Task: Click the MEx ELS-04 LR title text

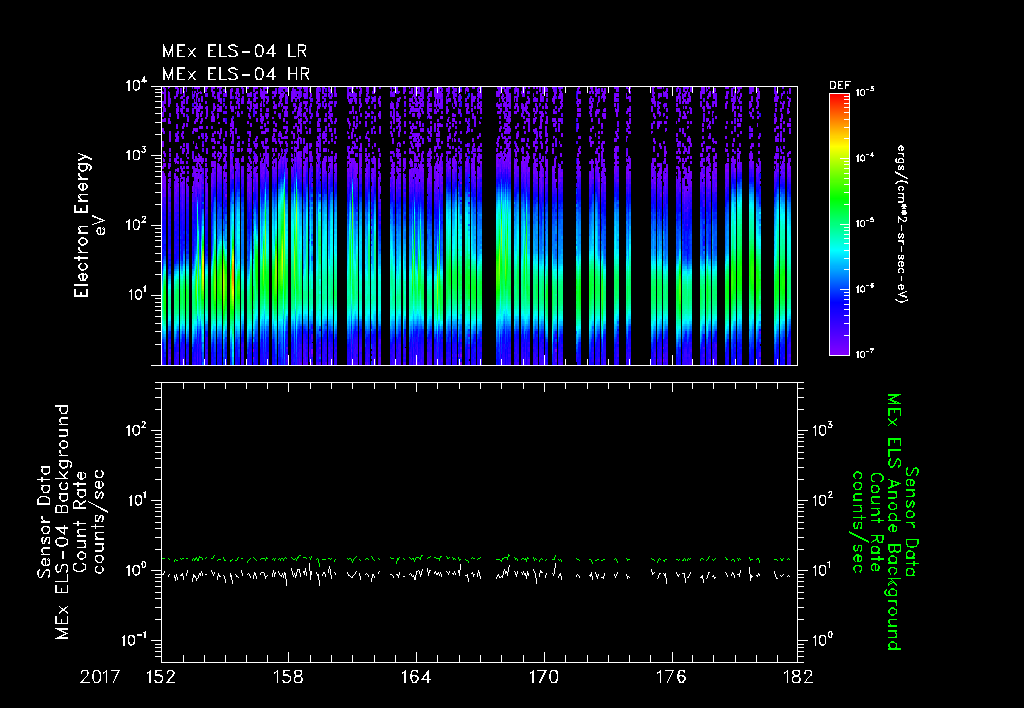Action: pyautogui.click(x=235, y=51)
